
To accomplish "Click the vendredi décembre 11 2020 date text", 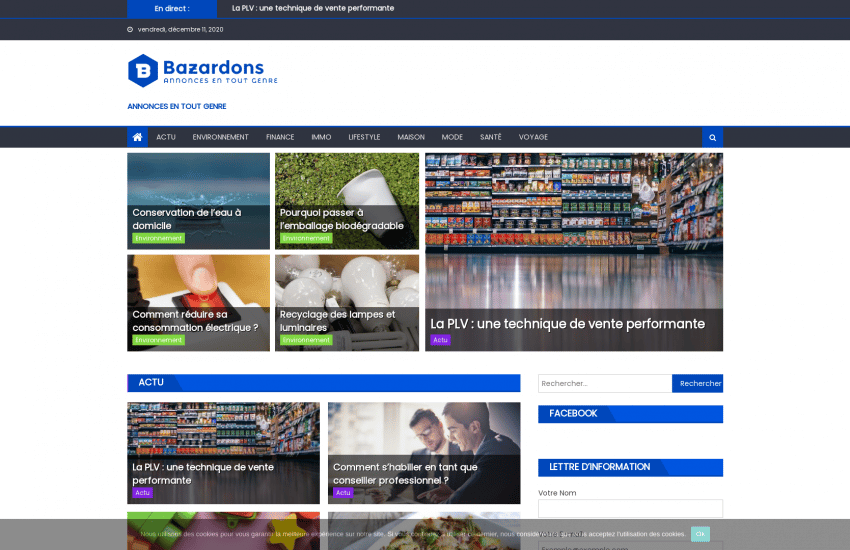I will point(181,30).
